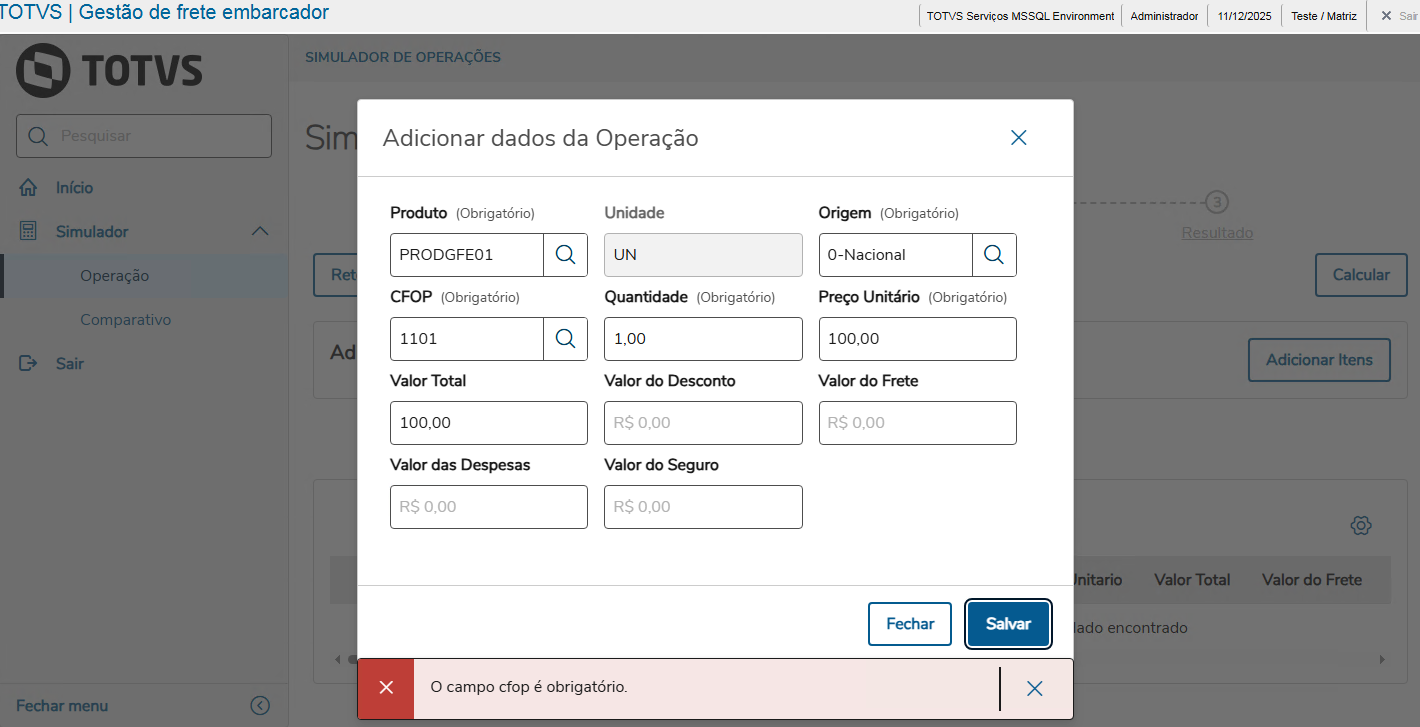Click the table scroll right arrow
Image resolution: width=1420 pixels, height=727 pixels.
[1382, 660]
